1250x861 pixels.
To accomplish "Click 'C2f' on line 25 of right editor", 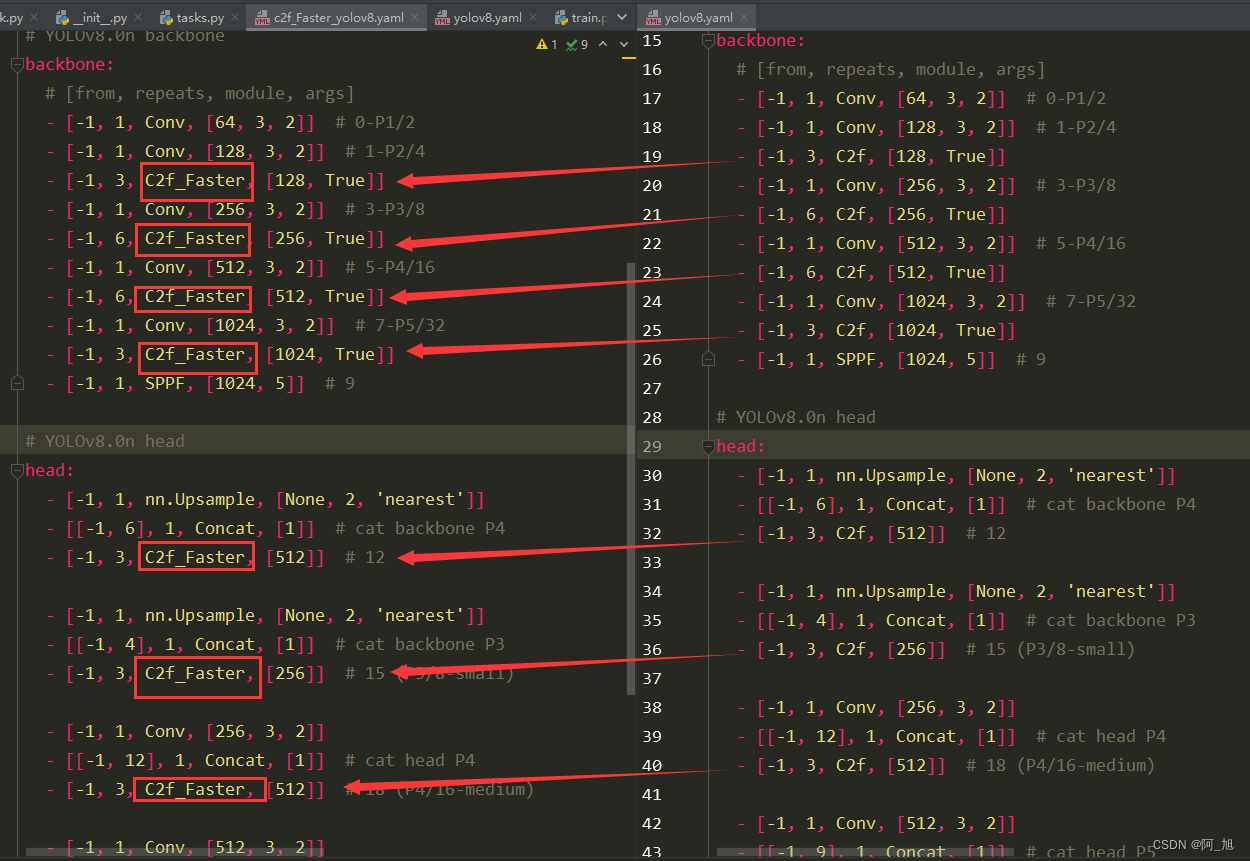I will (x=851, y=330).
